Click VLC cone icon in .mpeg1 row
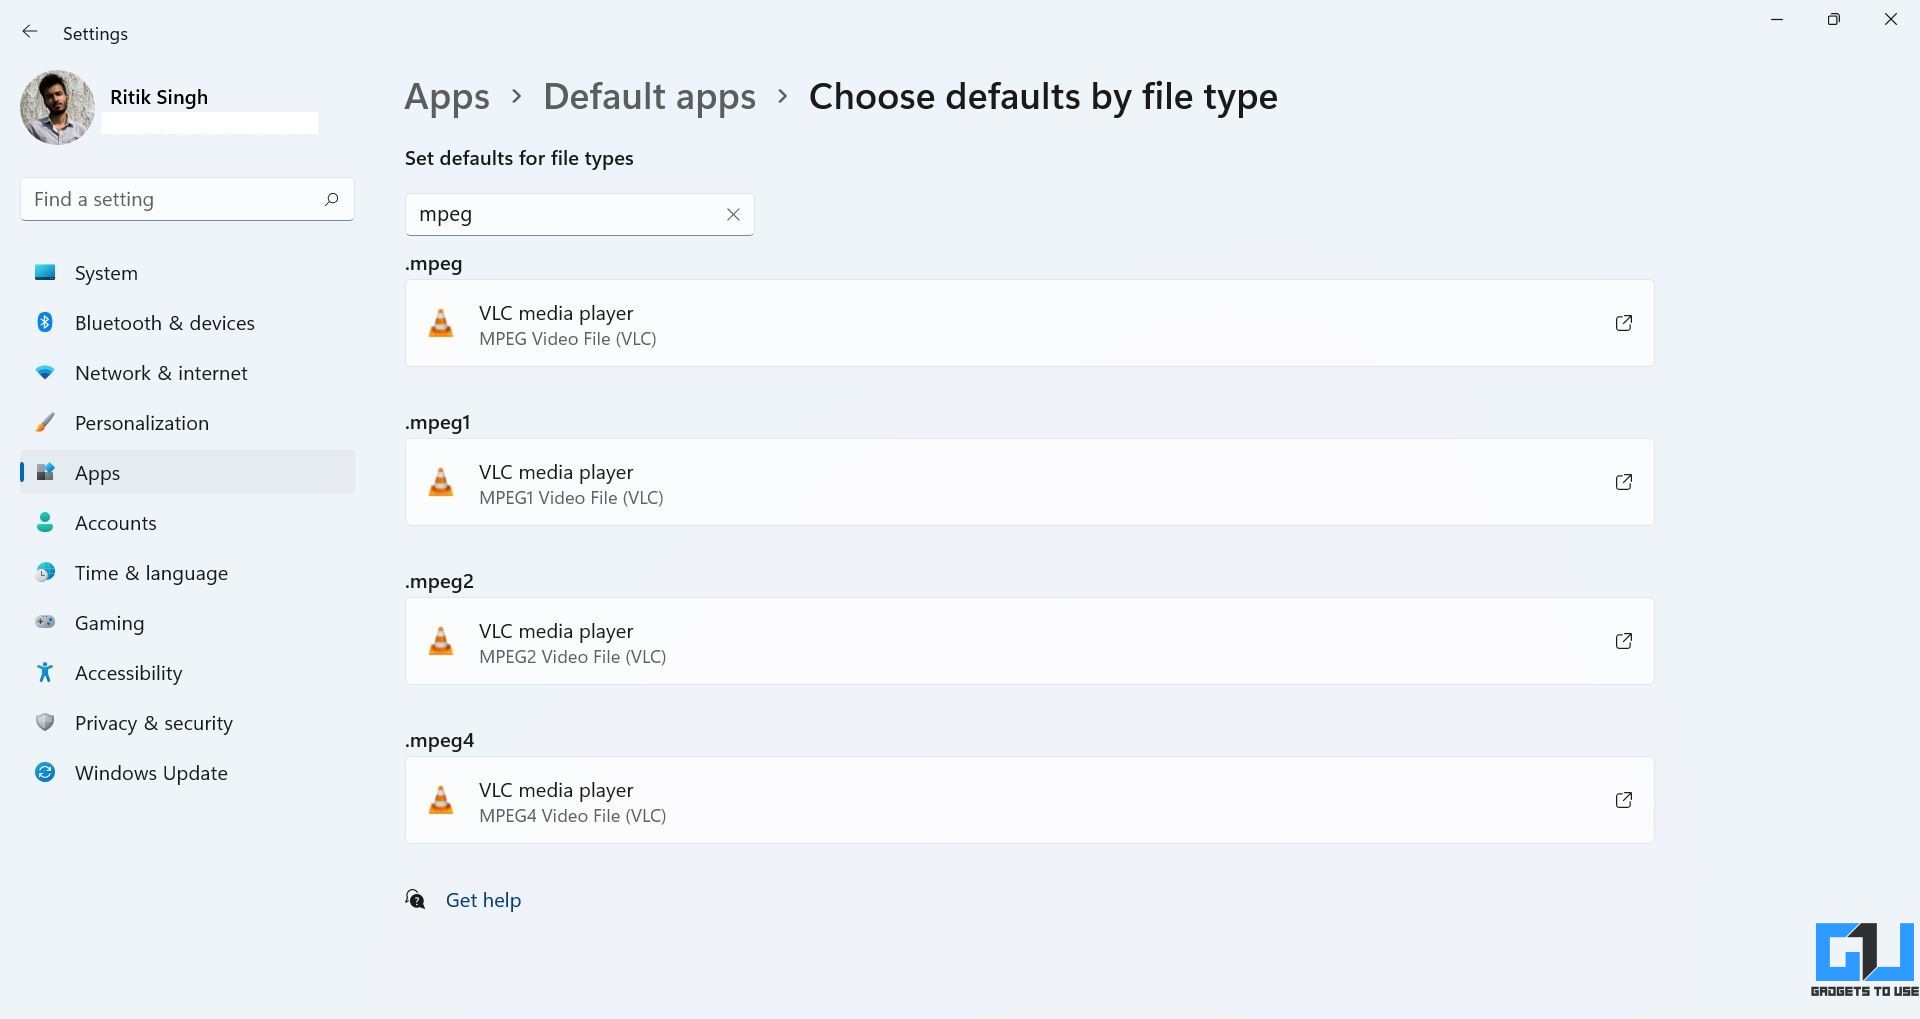This screenshot has width=1920, height=1019. 441,482
